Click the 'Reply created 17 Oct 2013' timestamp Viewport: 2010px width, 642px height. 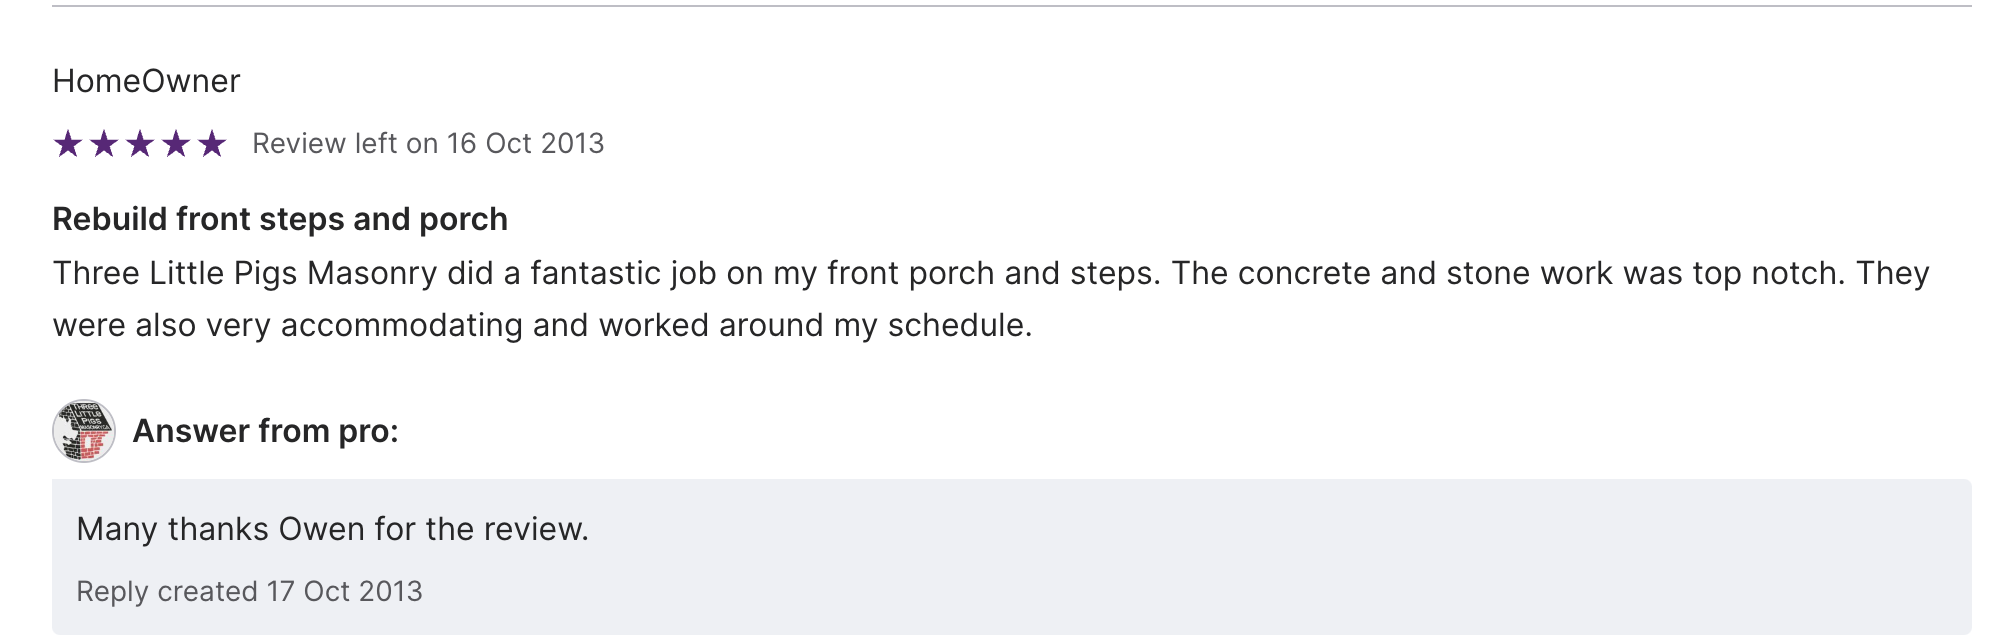coord(249,592)
